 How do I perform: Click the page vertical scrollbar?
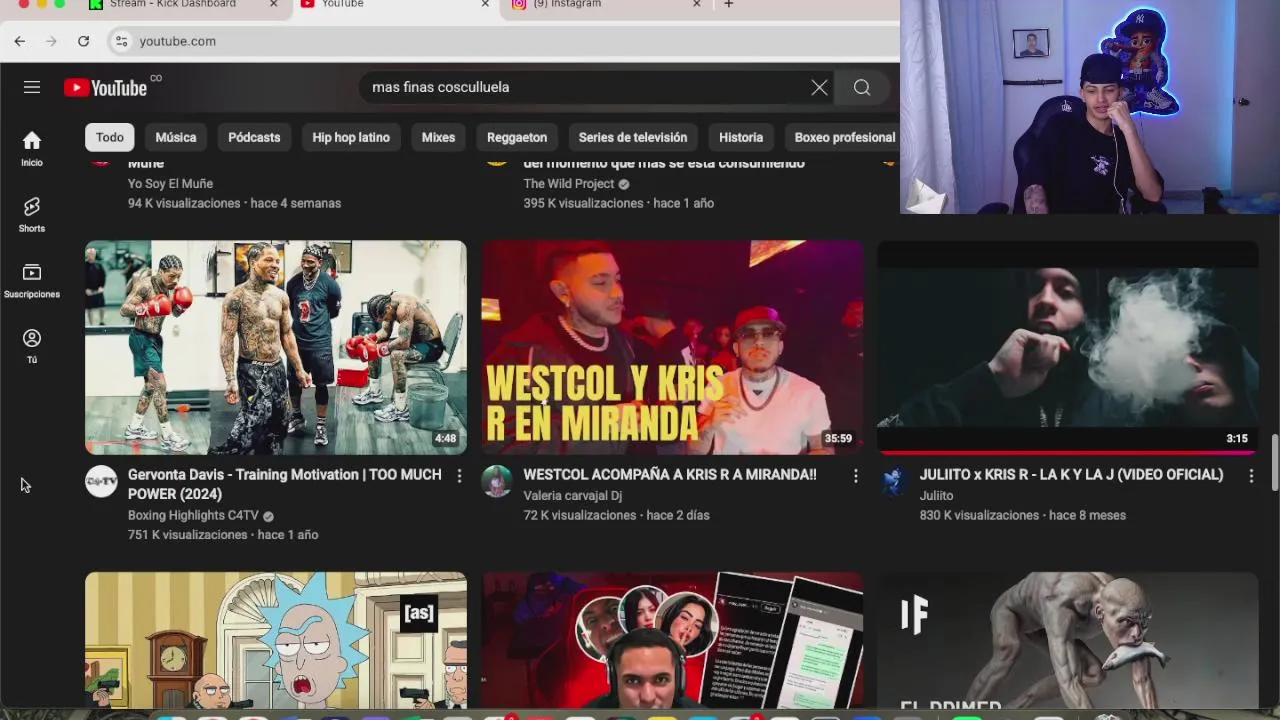(1274, 462)
